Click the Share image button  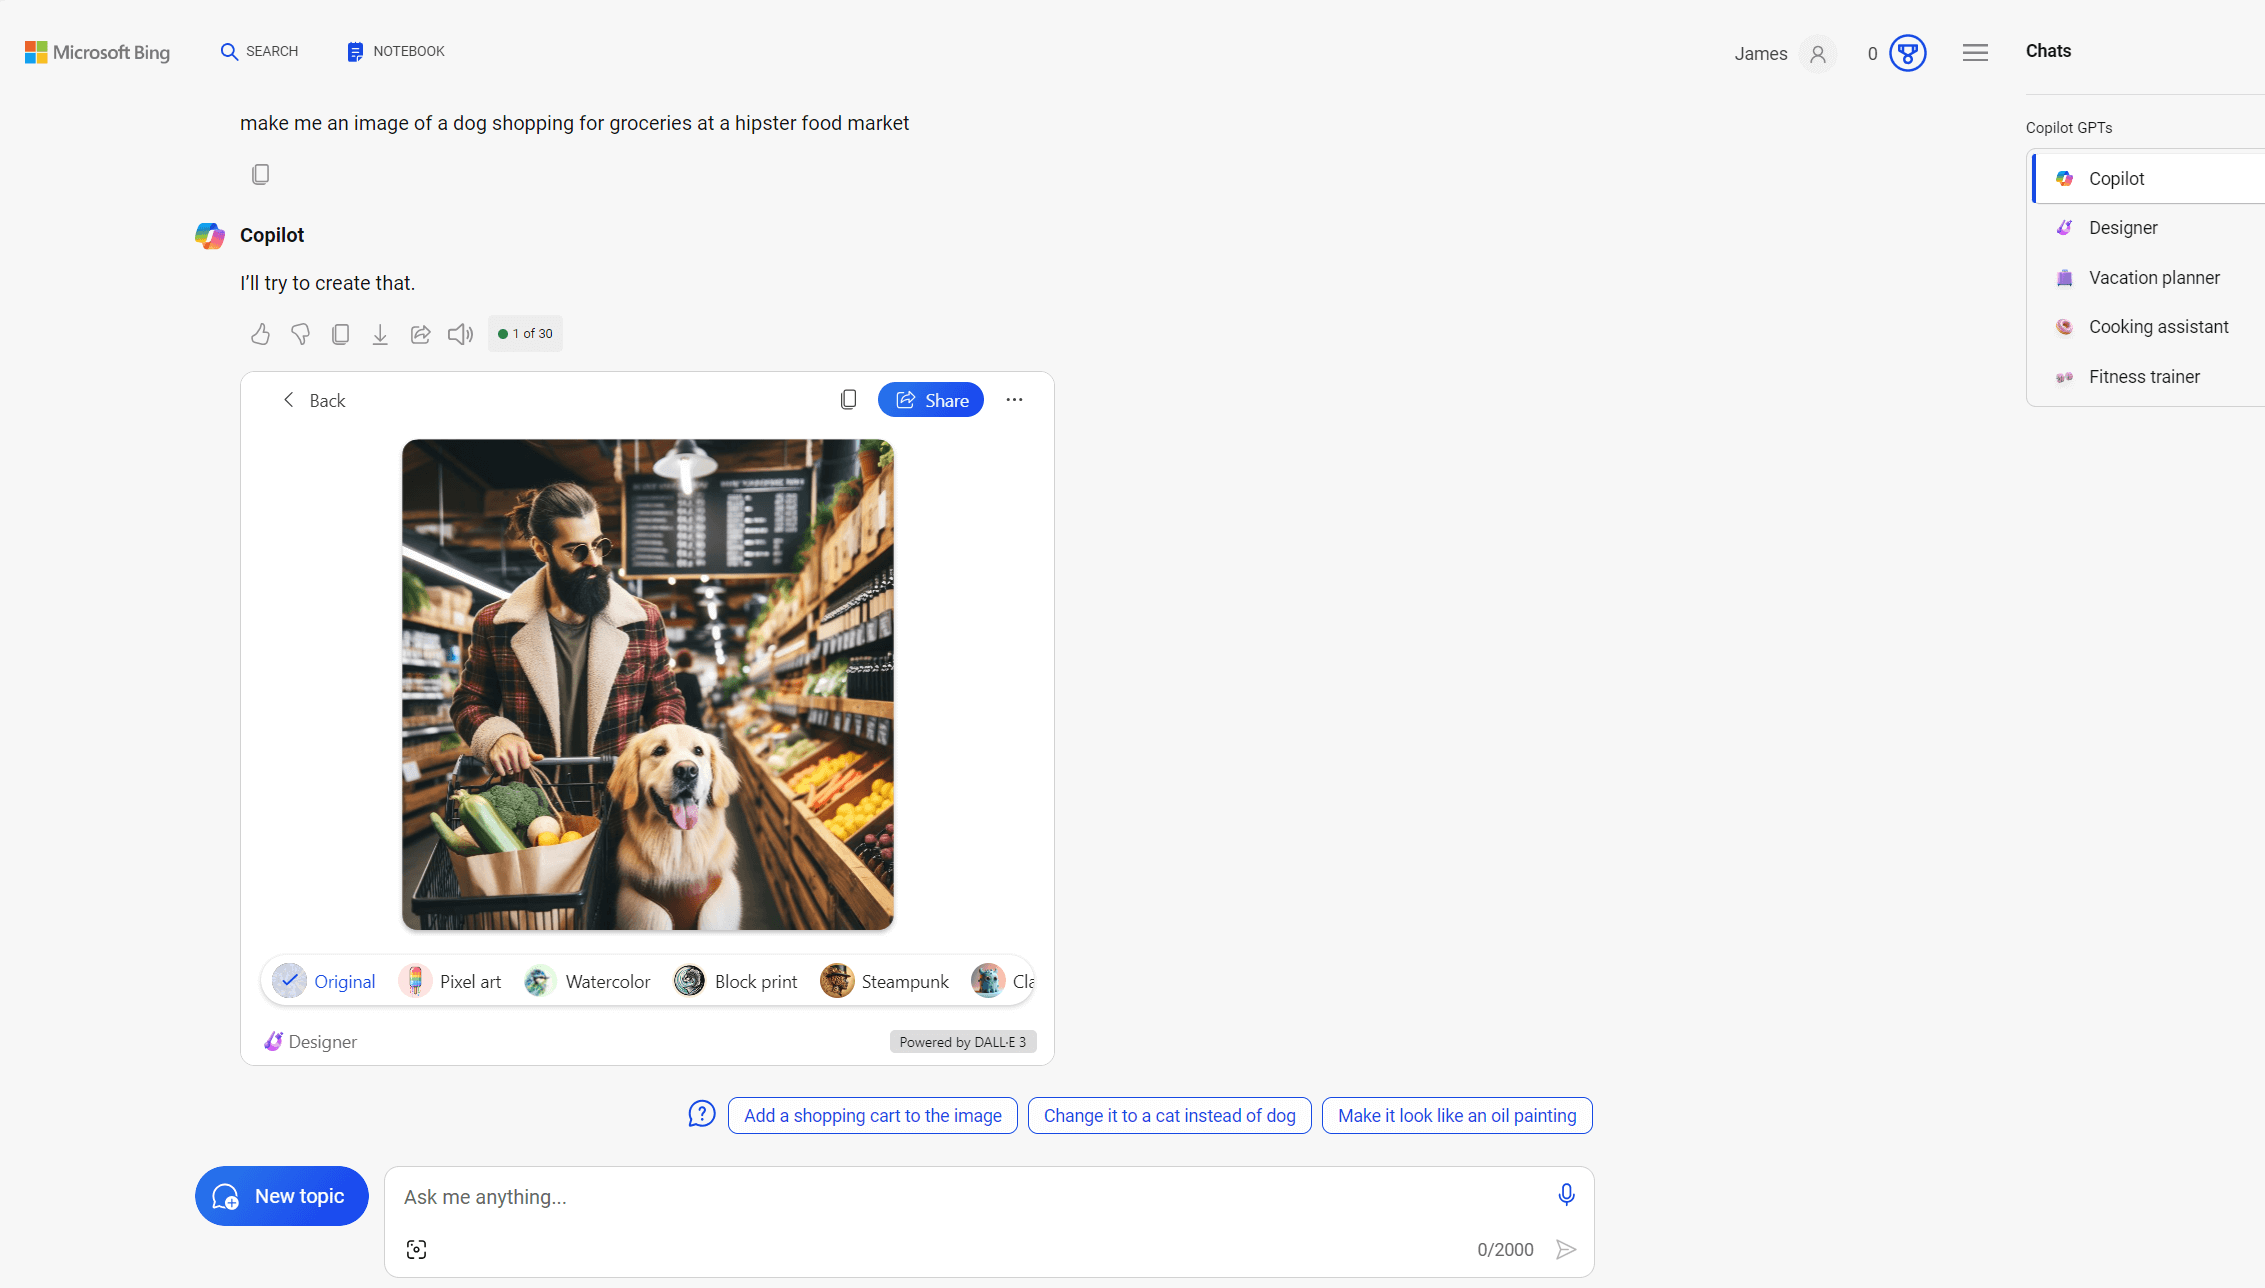pyautogui.click(x=930, y=400)
